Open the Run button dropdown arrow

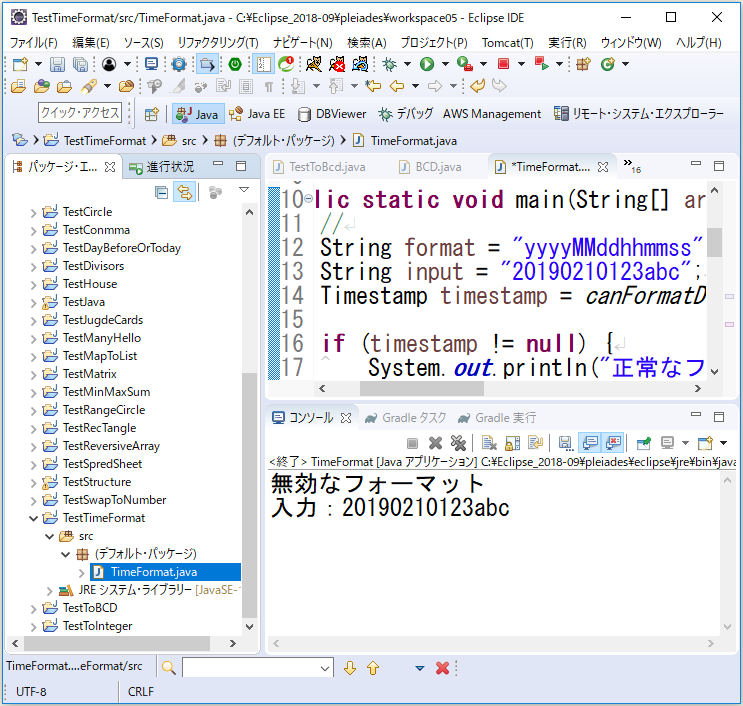(x=445, y=64)
